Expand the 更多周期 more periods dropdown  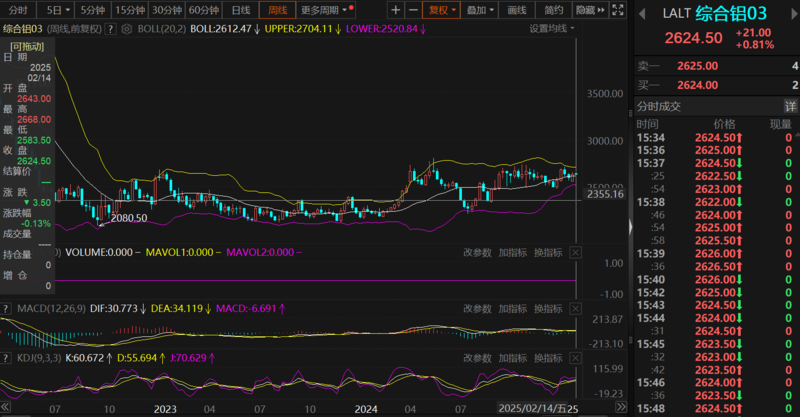322,10
